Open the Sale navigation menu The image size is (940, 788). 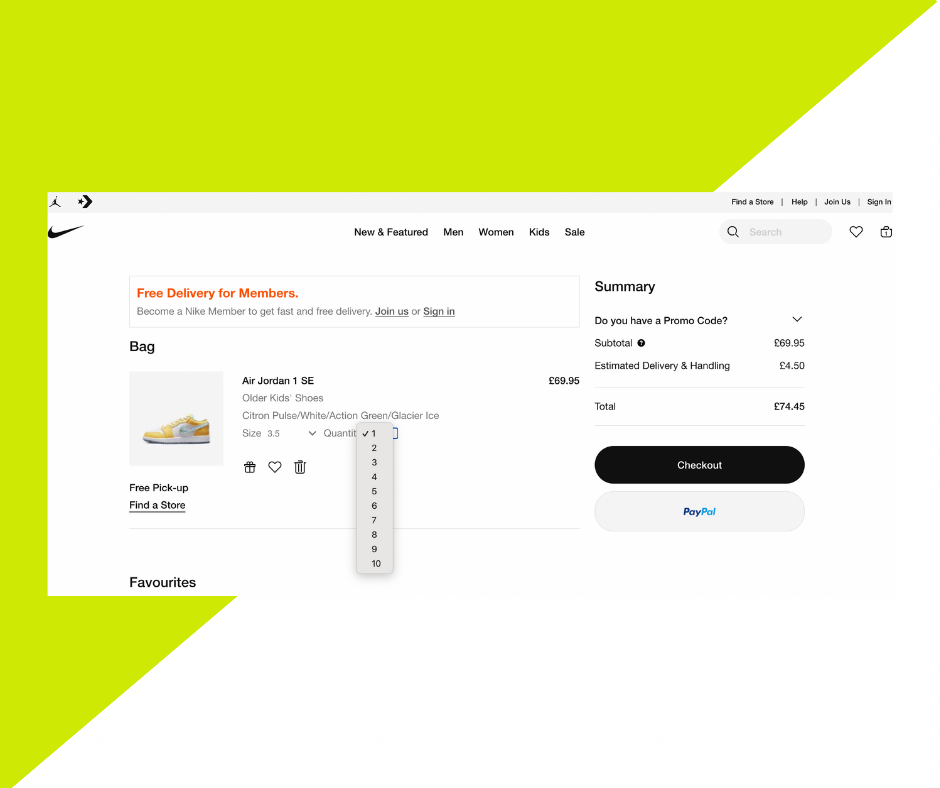pyautogui.click(x=574, y=232)
